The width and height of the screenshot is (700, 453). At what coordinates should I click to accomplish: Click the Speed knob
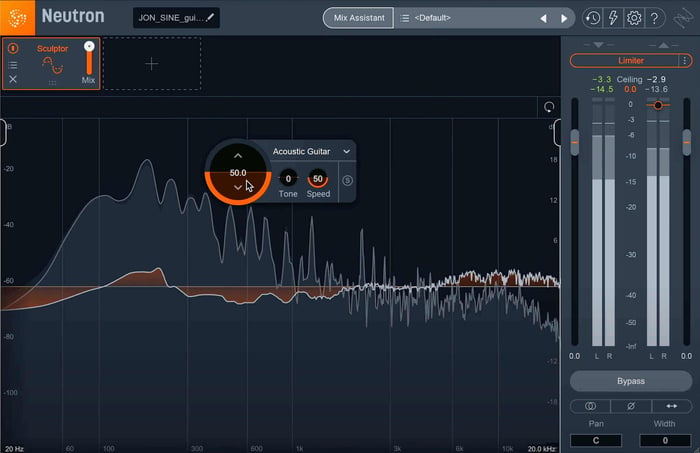[318, 179]
